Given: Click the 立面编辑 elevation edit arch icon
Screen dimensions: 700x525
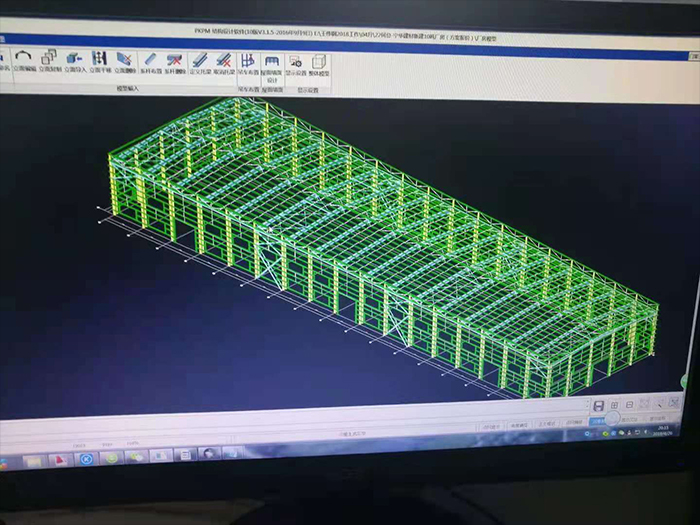Looking at the screenshot, I should (26, 60).
